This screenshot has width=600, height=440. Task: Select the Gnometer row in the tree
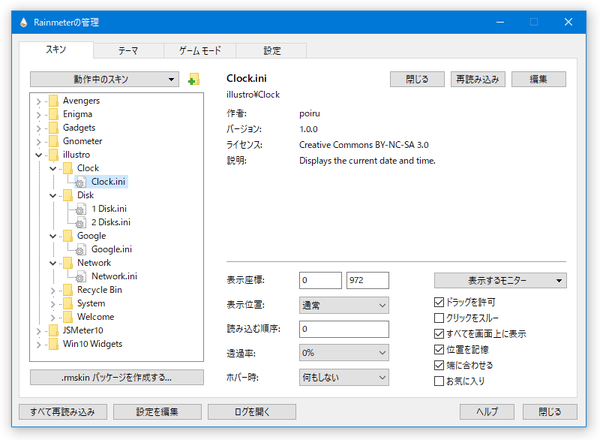(x=82, y=141)
